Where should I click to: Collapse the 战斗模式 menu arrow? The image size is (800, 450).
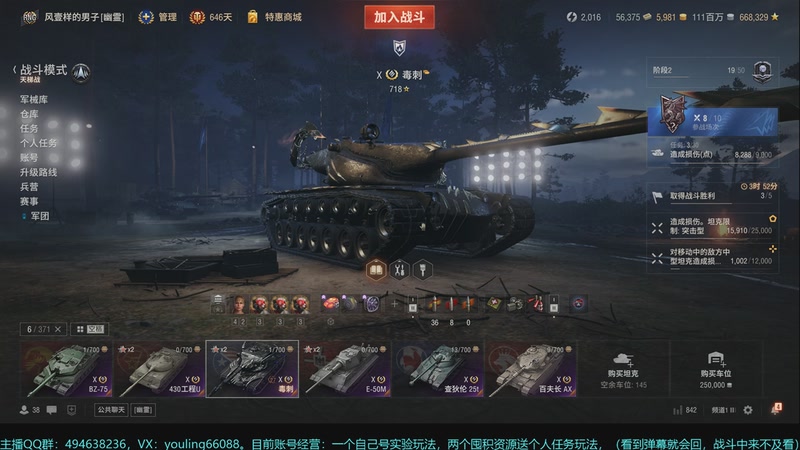[x=14, y=70]
